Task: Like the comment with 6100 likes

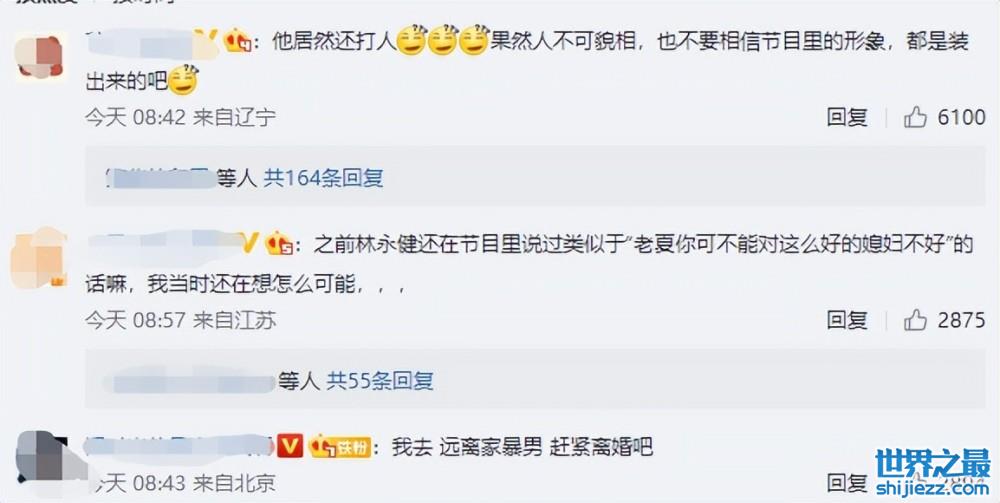Action: click(915, 117)
